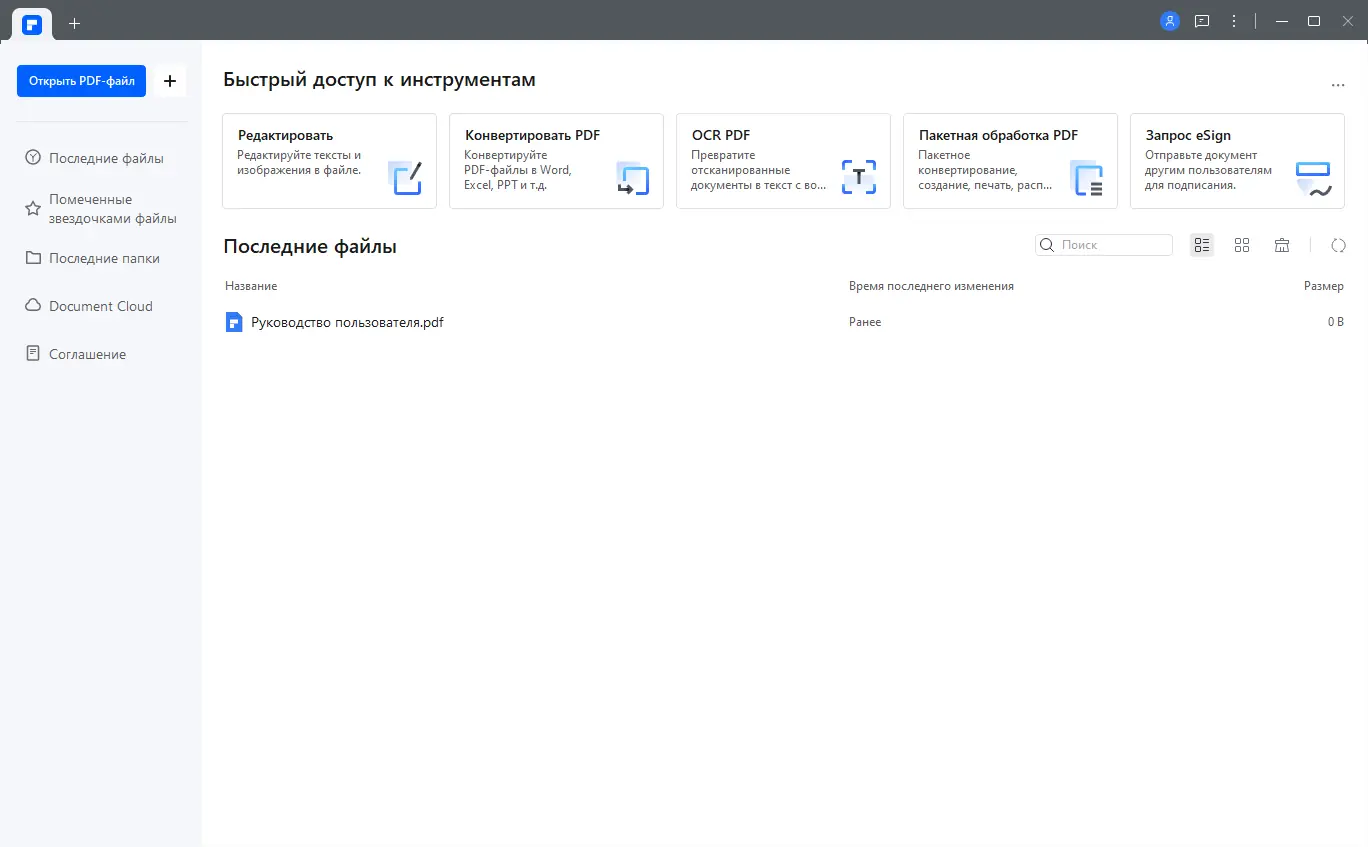Click the broom icon to clear recent files

point(1281,244)
